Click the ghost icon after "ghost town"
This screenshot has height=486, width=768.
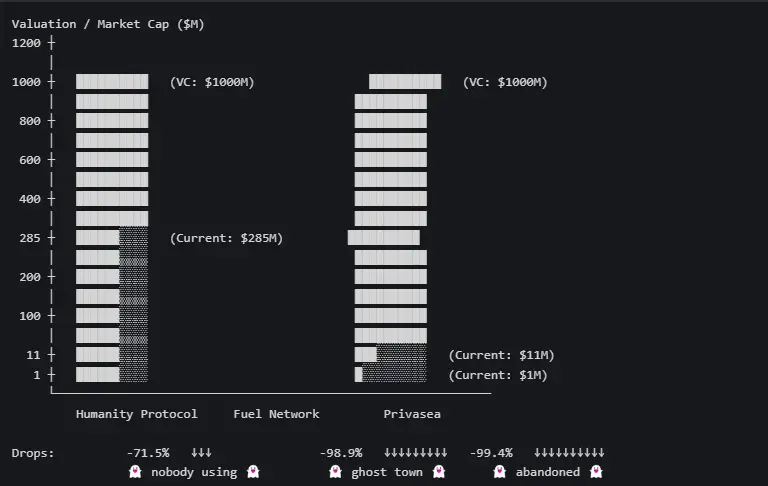click(438, 472)
